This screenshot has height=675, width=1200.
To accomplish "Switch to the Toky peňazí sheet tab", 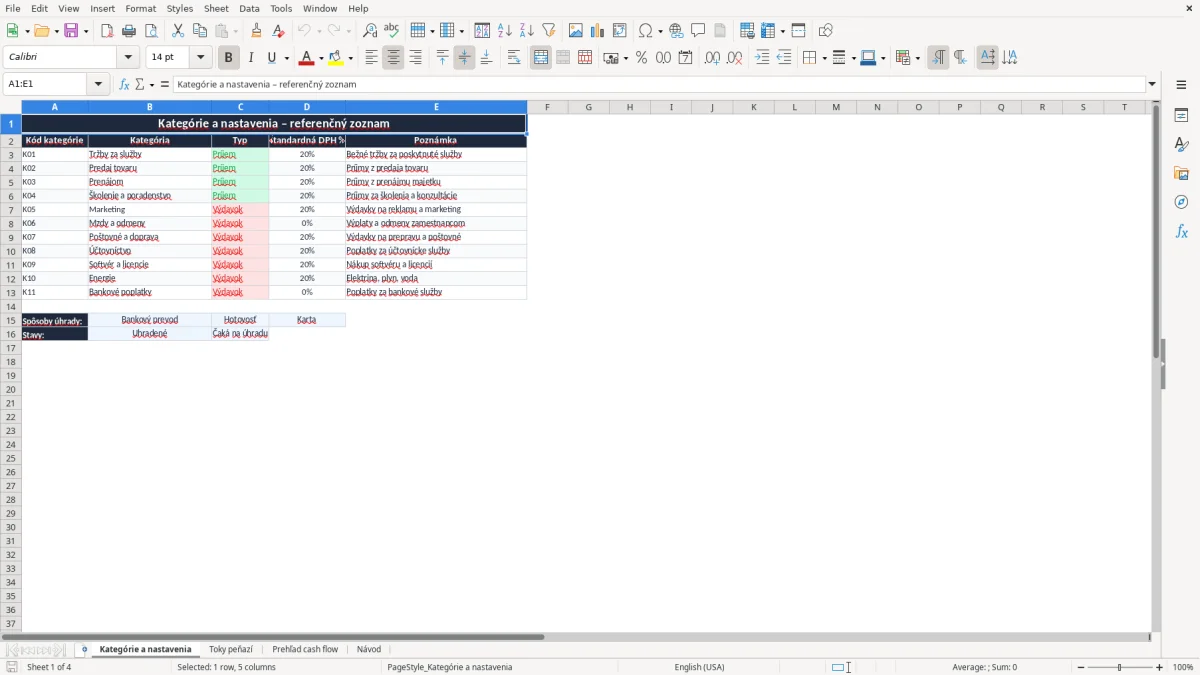I will pos(231,650).
